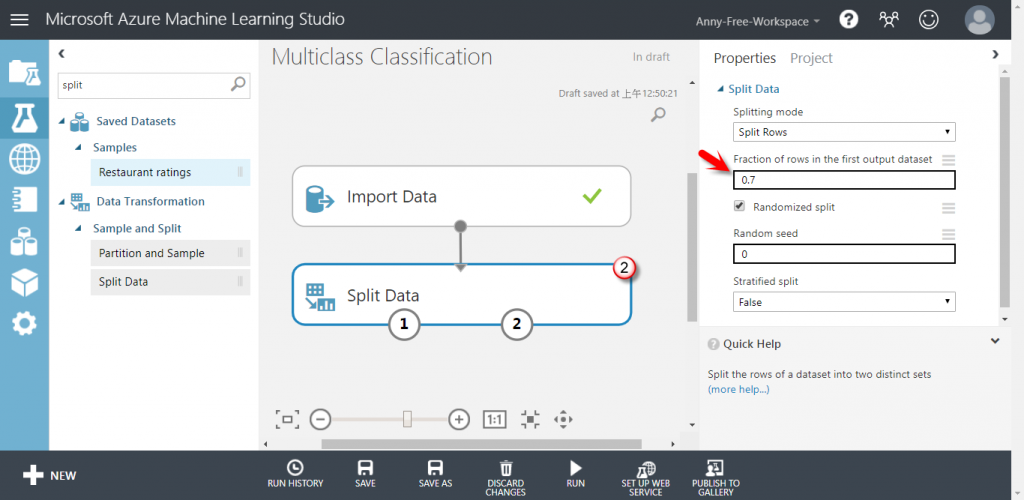Click Split Data output port 2
Image resolution: width=1024 pixels, height=500 pixels.
517,324
